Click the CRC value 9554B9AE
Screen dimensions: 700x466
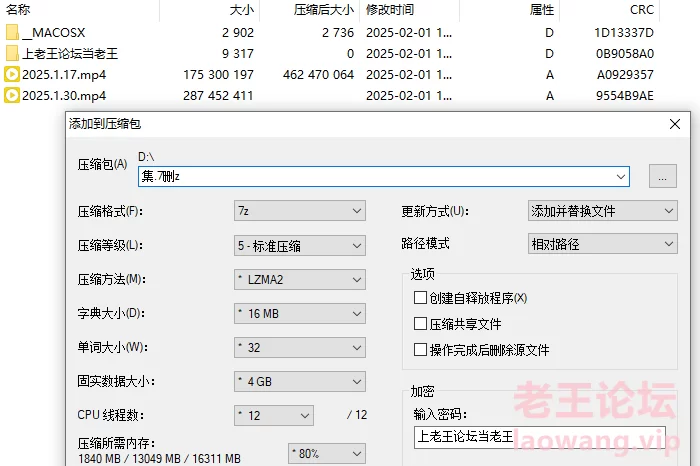click(625, 96)
